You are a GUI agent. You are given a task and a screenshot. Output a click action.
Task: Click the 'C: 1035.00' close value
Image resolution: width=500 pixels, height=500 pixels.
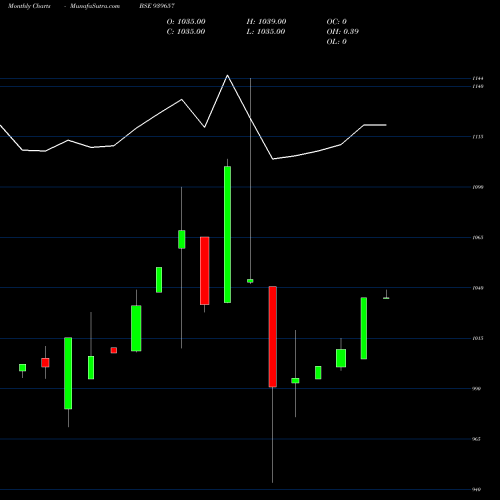[x=186, y=31]
